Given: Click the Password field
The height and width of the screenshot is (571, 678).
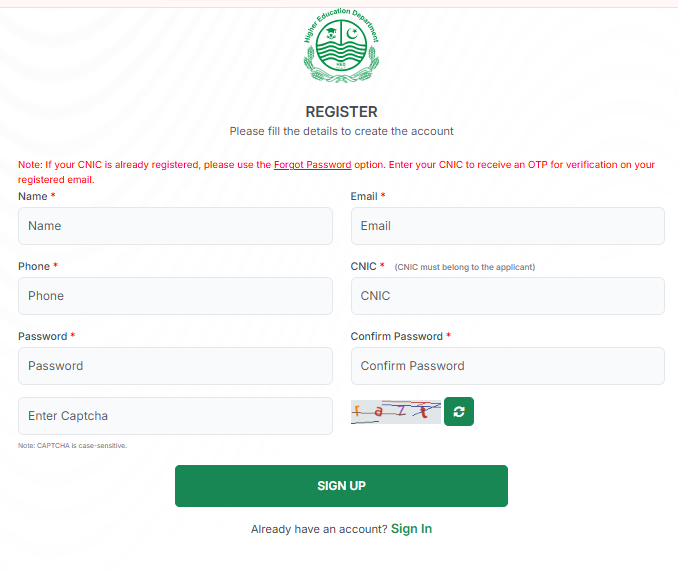Looking at the screenshot, I should (x=175, y=366).
